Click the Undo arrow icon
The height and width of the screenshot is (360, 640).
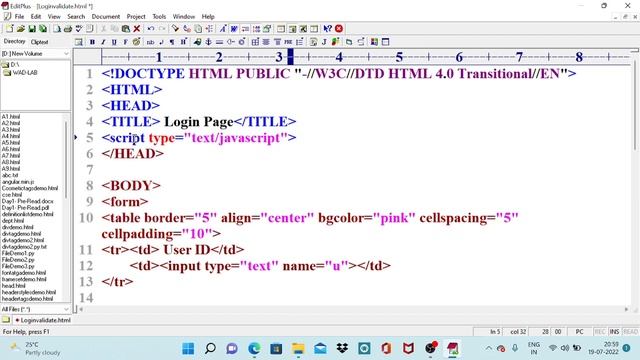pos(151,29)
